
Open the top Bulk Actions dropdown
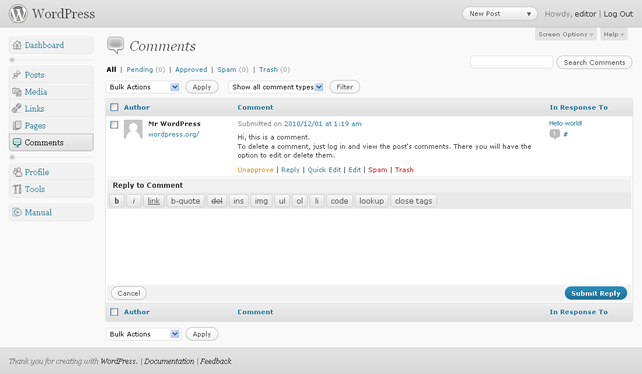pos(144,87)
